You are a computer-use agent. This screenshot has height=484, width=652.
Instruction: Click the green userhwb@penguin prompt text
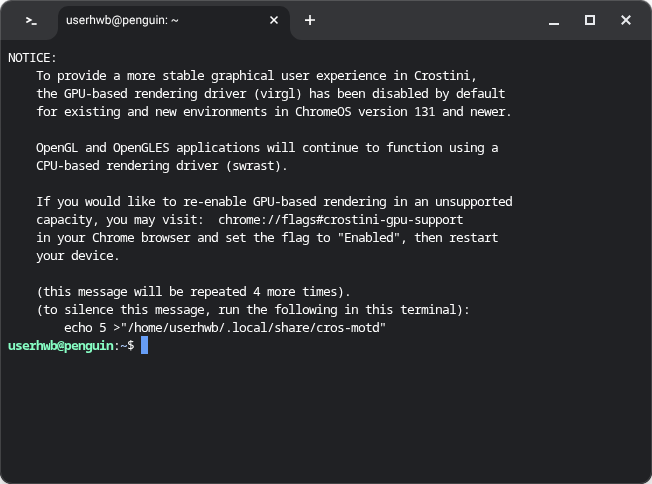[x=62, y=345]
